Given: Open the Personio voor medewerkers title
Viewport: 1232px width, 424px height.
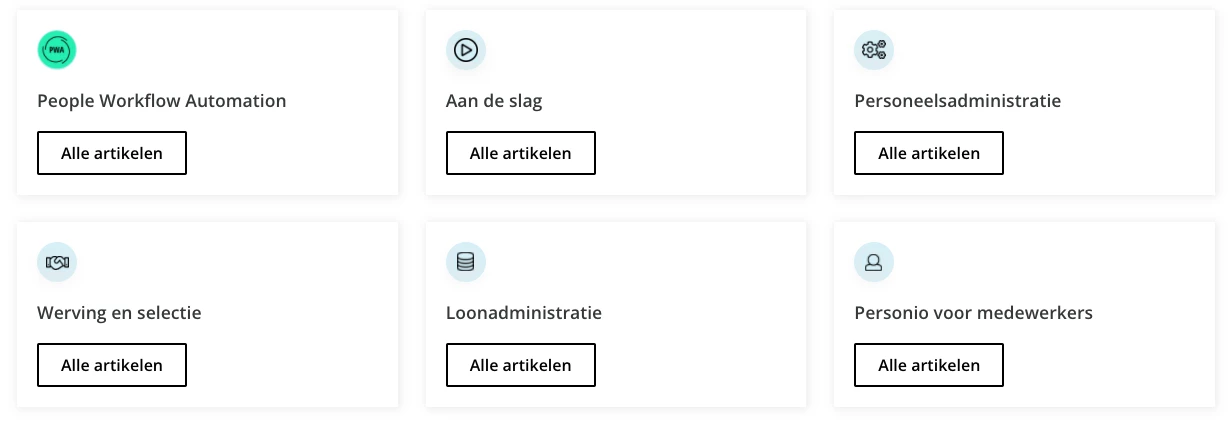Looking at the screenshot, I should [974, 313].
